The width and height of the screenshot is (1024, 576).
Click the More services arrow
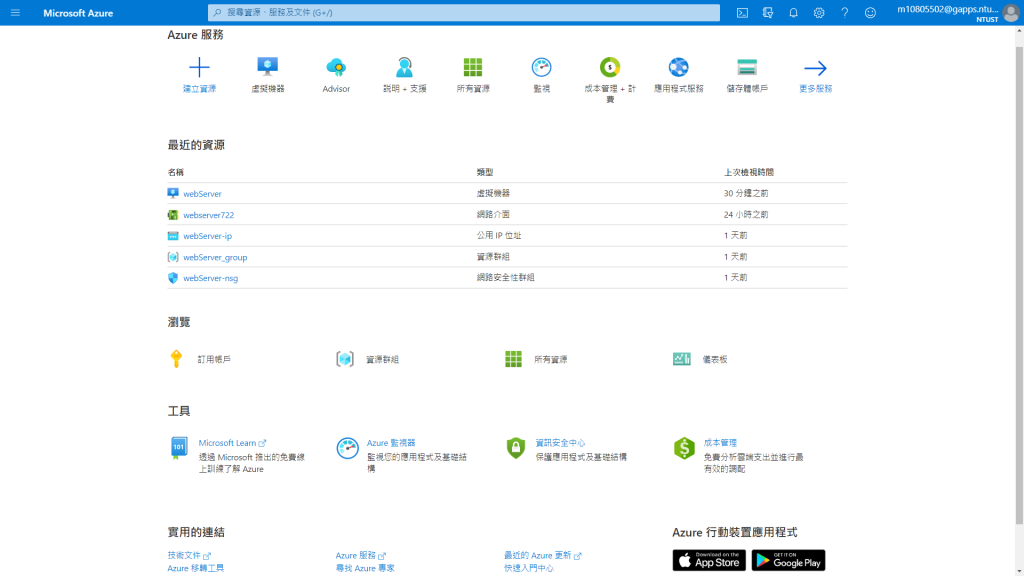pos(815,68)
